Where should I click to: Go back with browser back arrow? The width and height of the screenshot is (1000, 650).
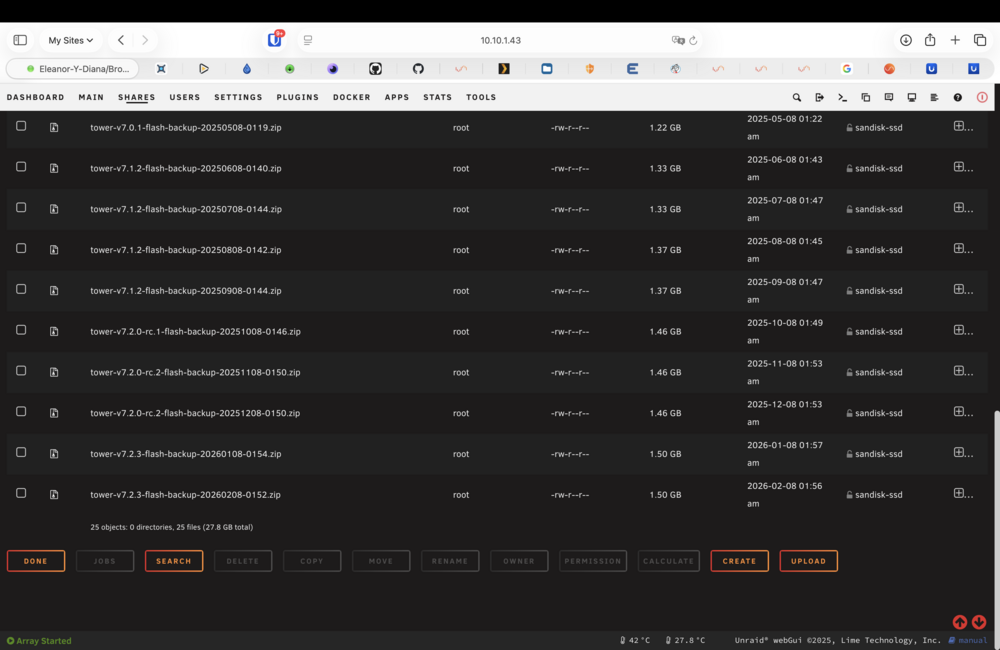click(x=121, y=40)
